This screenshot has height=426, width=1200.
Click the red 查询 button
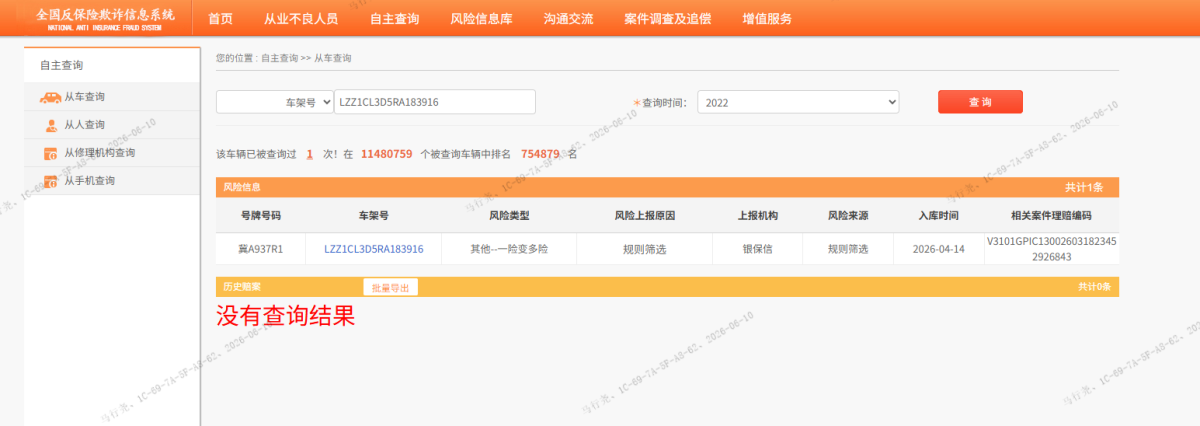tap(980, 102)
